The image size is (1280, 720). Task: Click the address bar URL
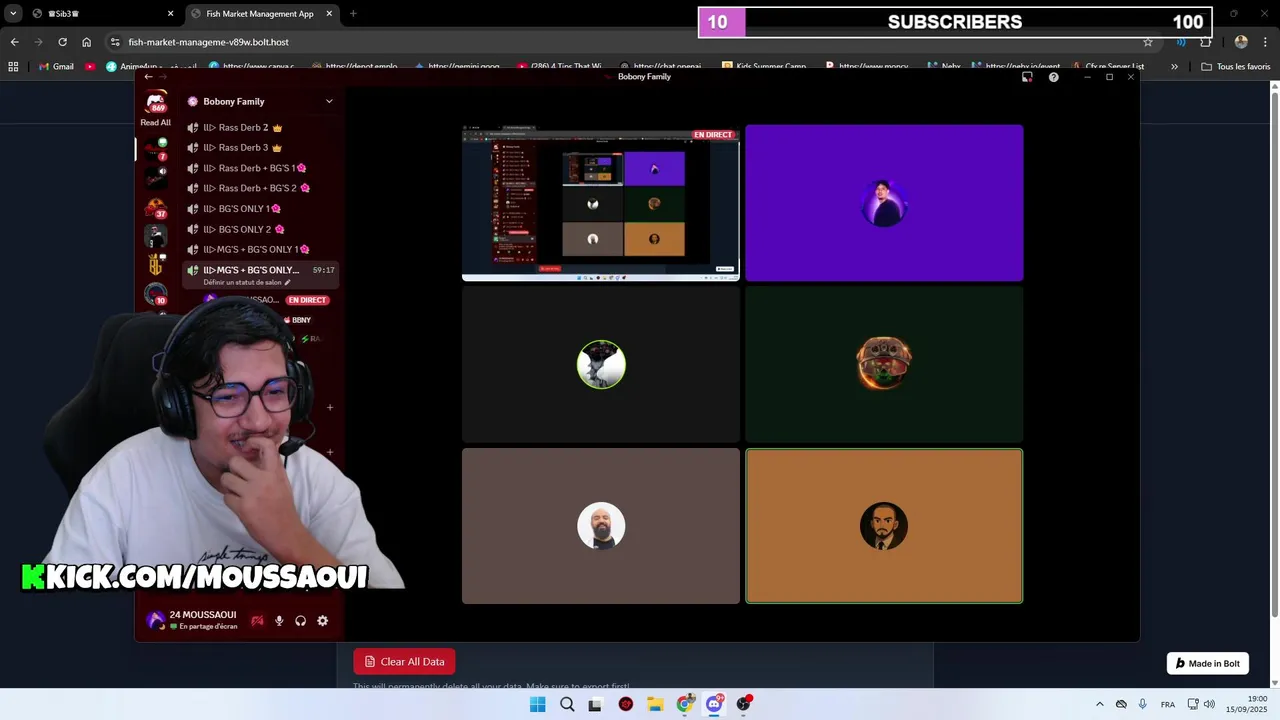click(x=208, y=42)
